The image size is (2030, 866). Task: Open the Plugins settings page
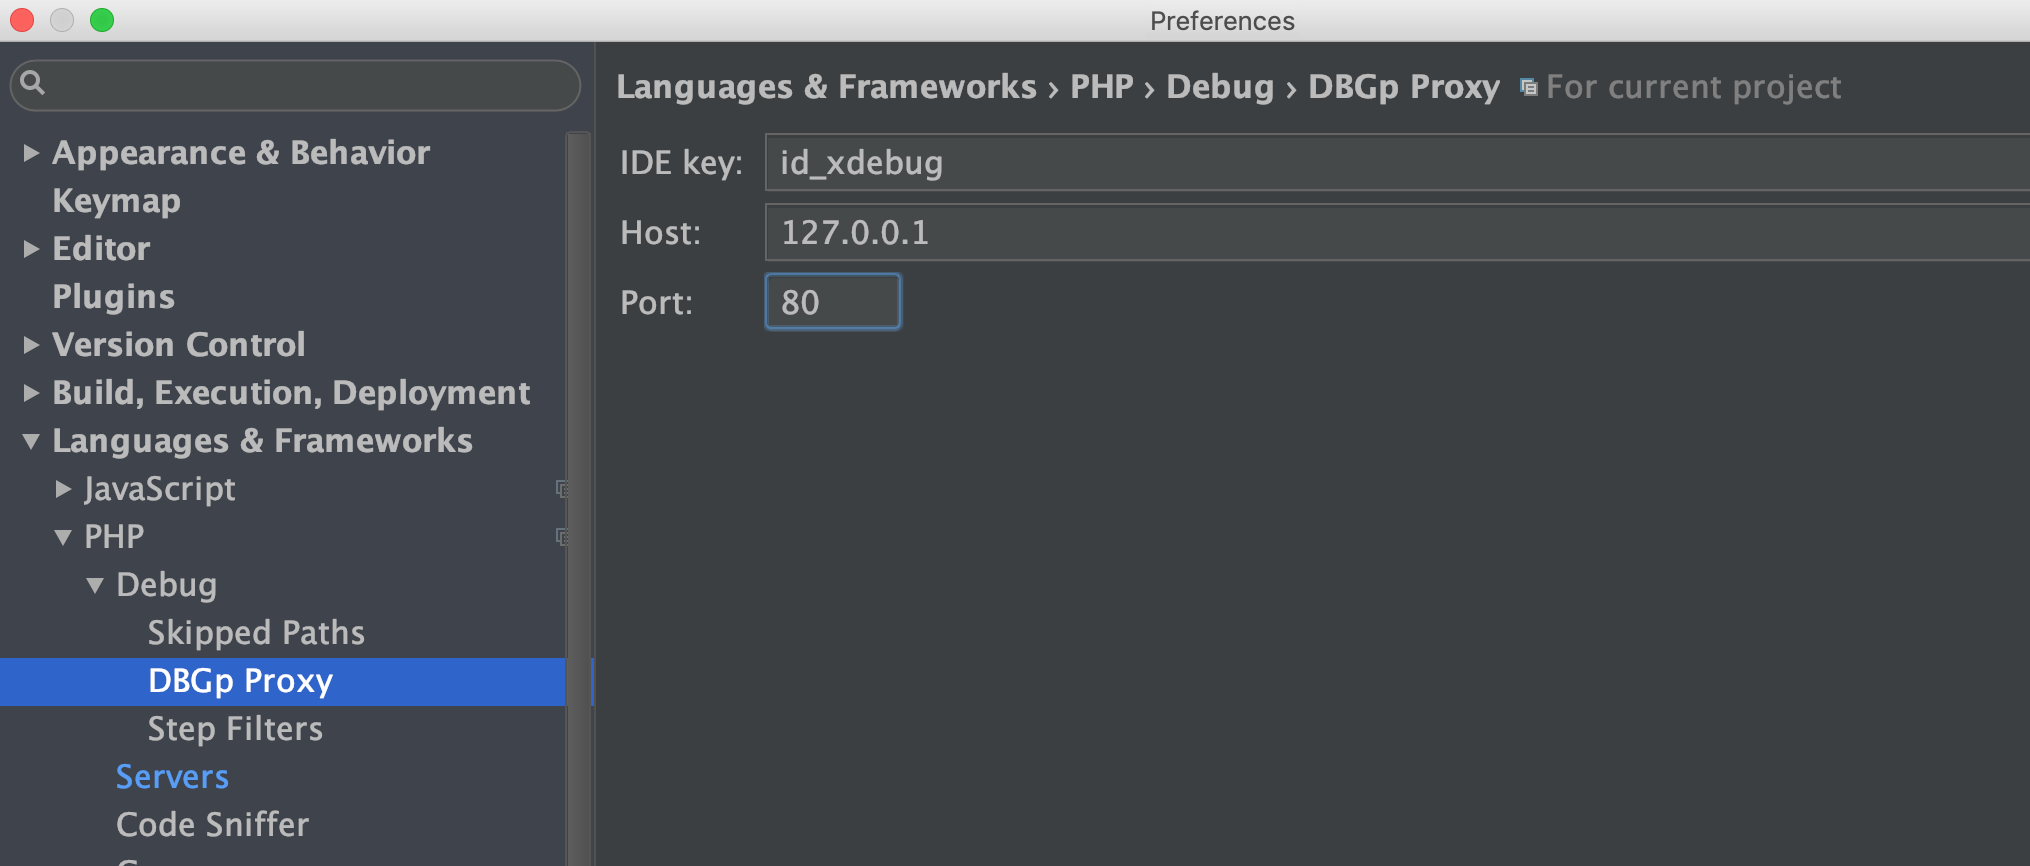[x=113, y=297]
